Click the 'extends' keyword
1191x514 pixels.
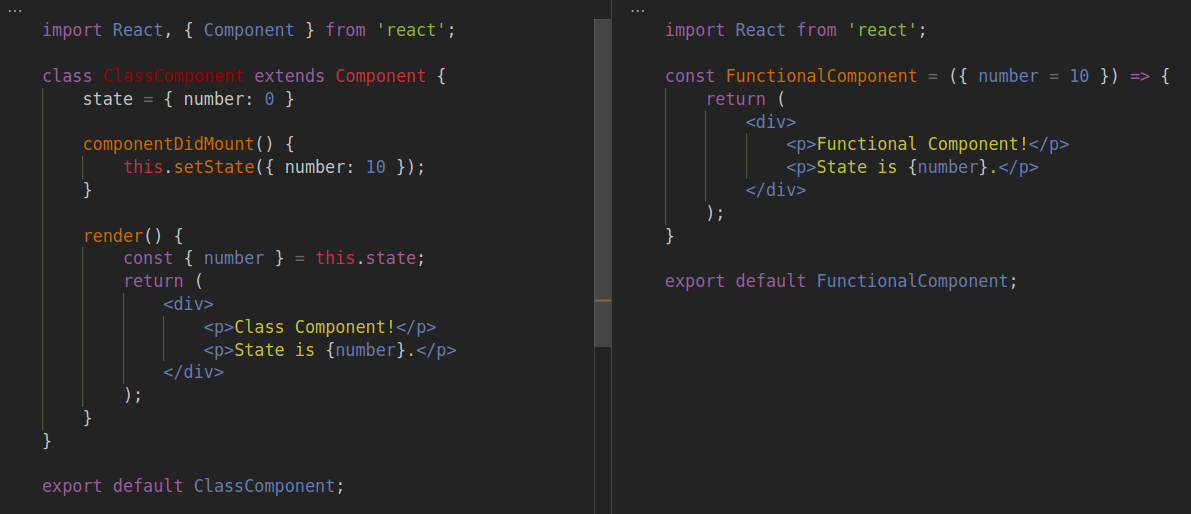click(x=290, y=76)
